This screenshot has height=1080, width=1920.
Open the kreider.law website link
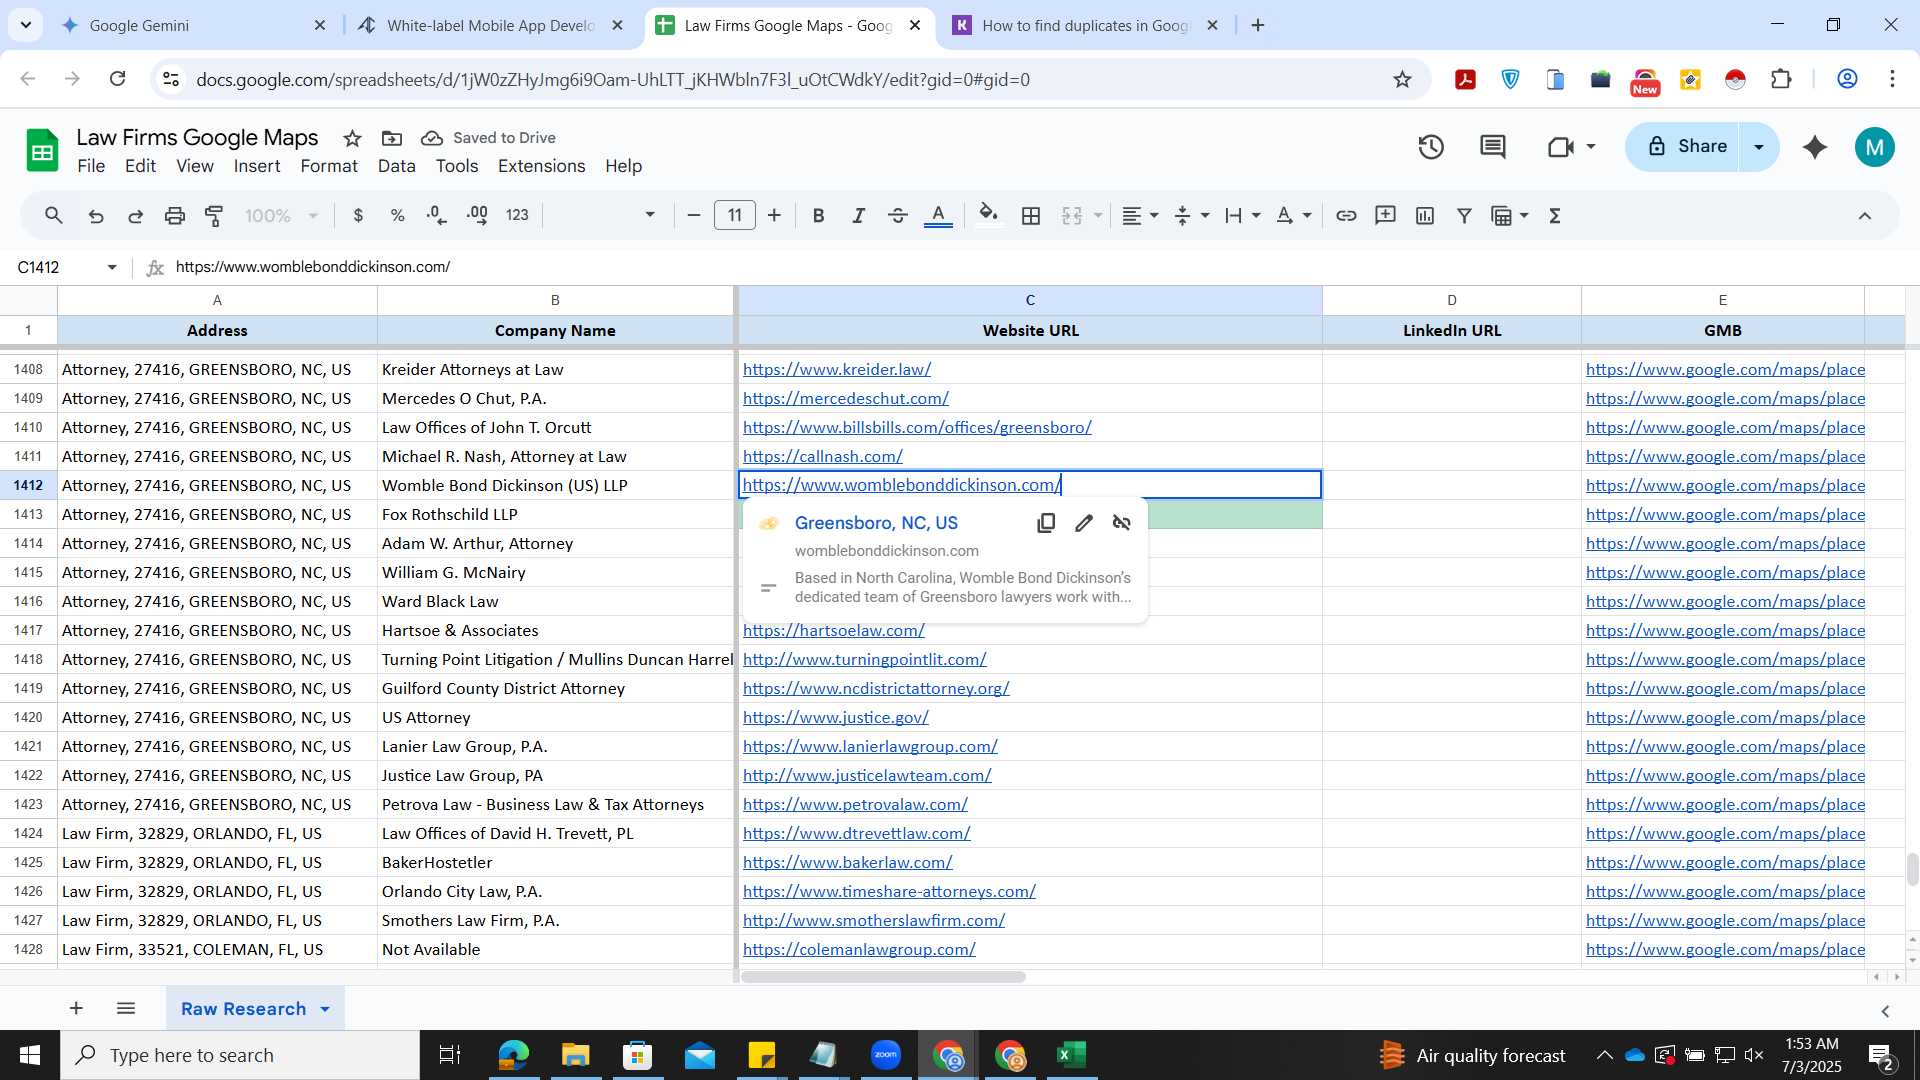(x=837, y=369)
